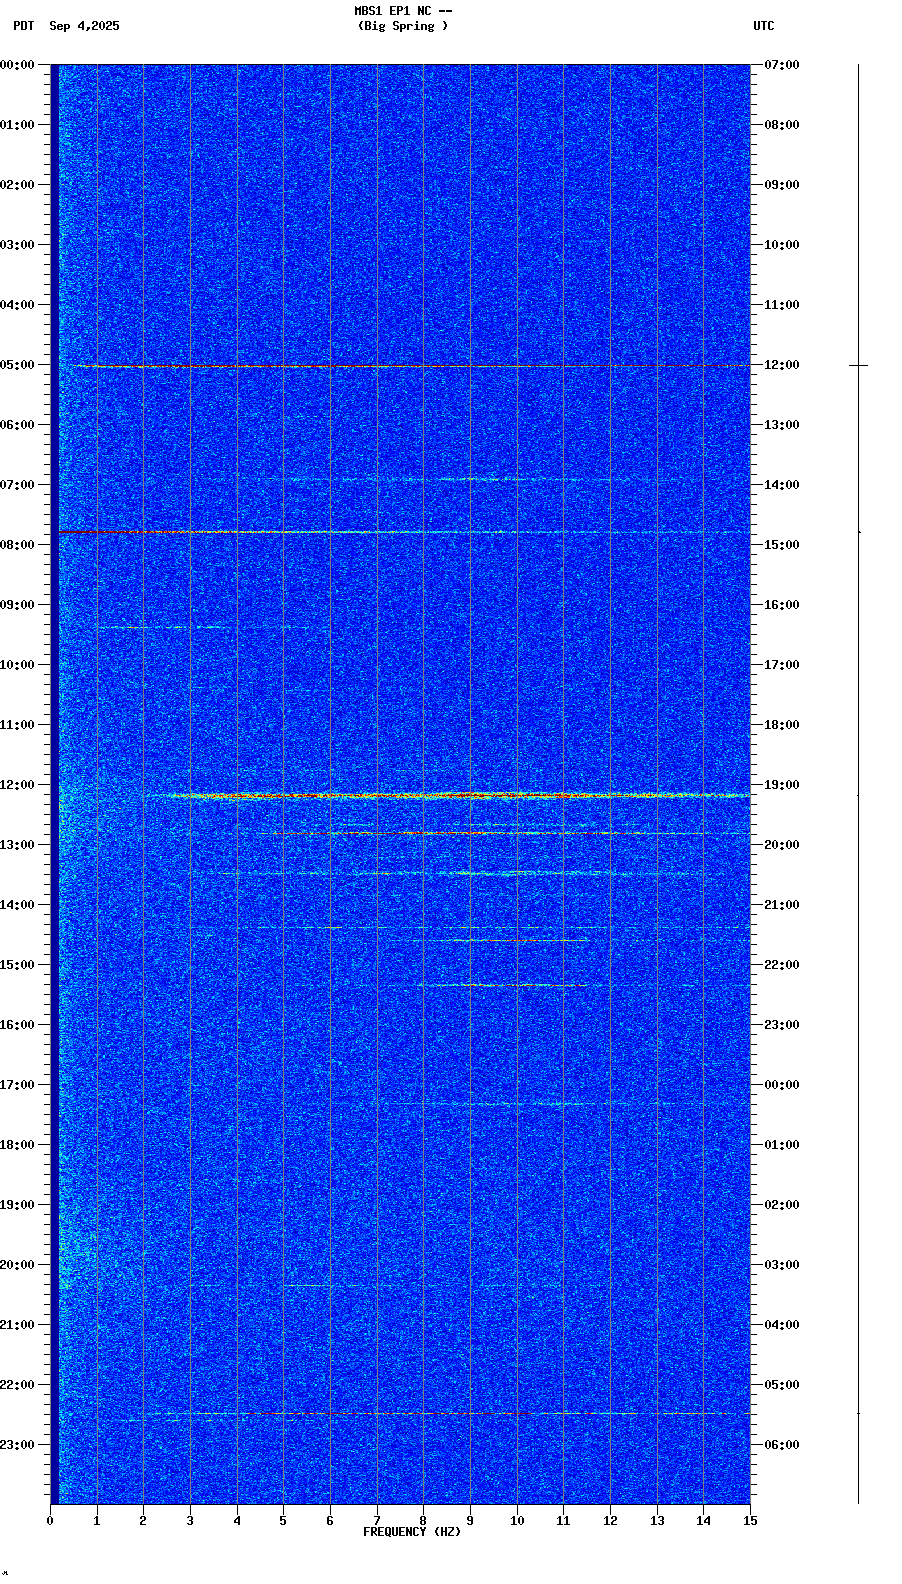Click the UTC 00:00 time label
The width and height of the screenshot is (902, 1584).
point(782,1085)
